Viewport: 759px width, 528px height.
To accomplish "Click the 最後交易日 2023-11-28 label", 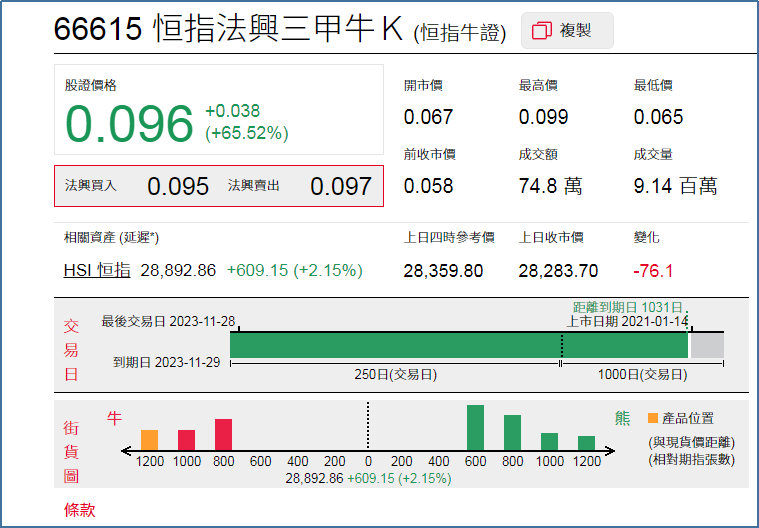I will point(168,321).
